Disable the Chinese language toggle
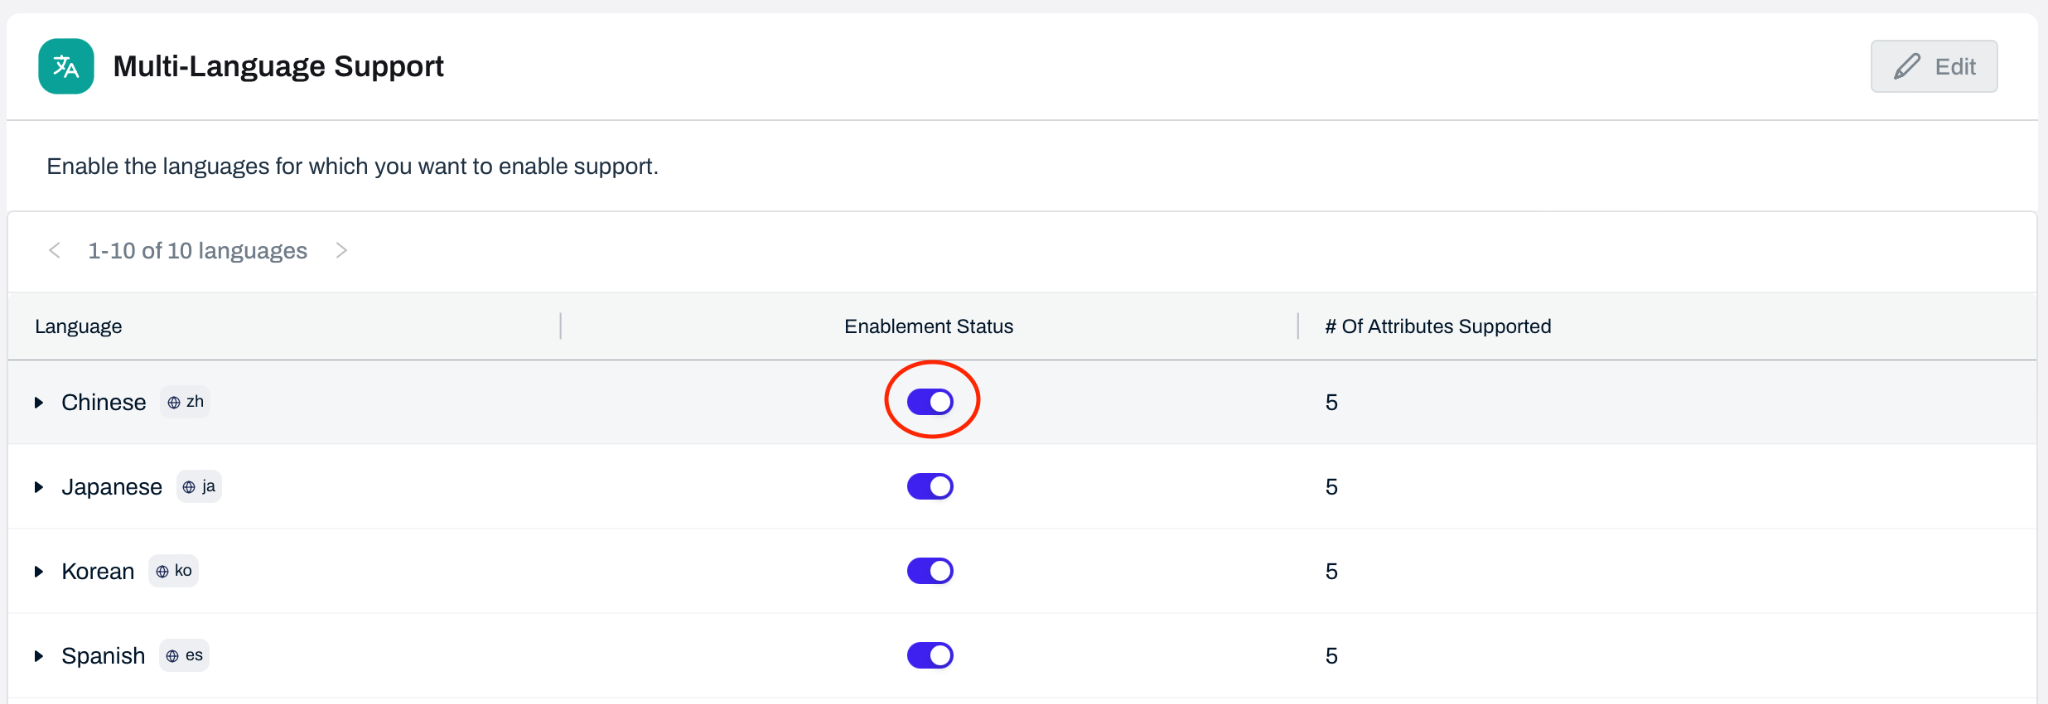Screen dimensions: 2048x704 click(x=930, y=402)
